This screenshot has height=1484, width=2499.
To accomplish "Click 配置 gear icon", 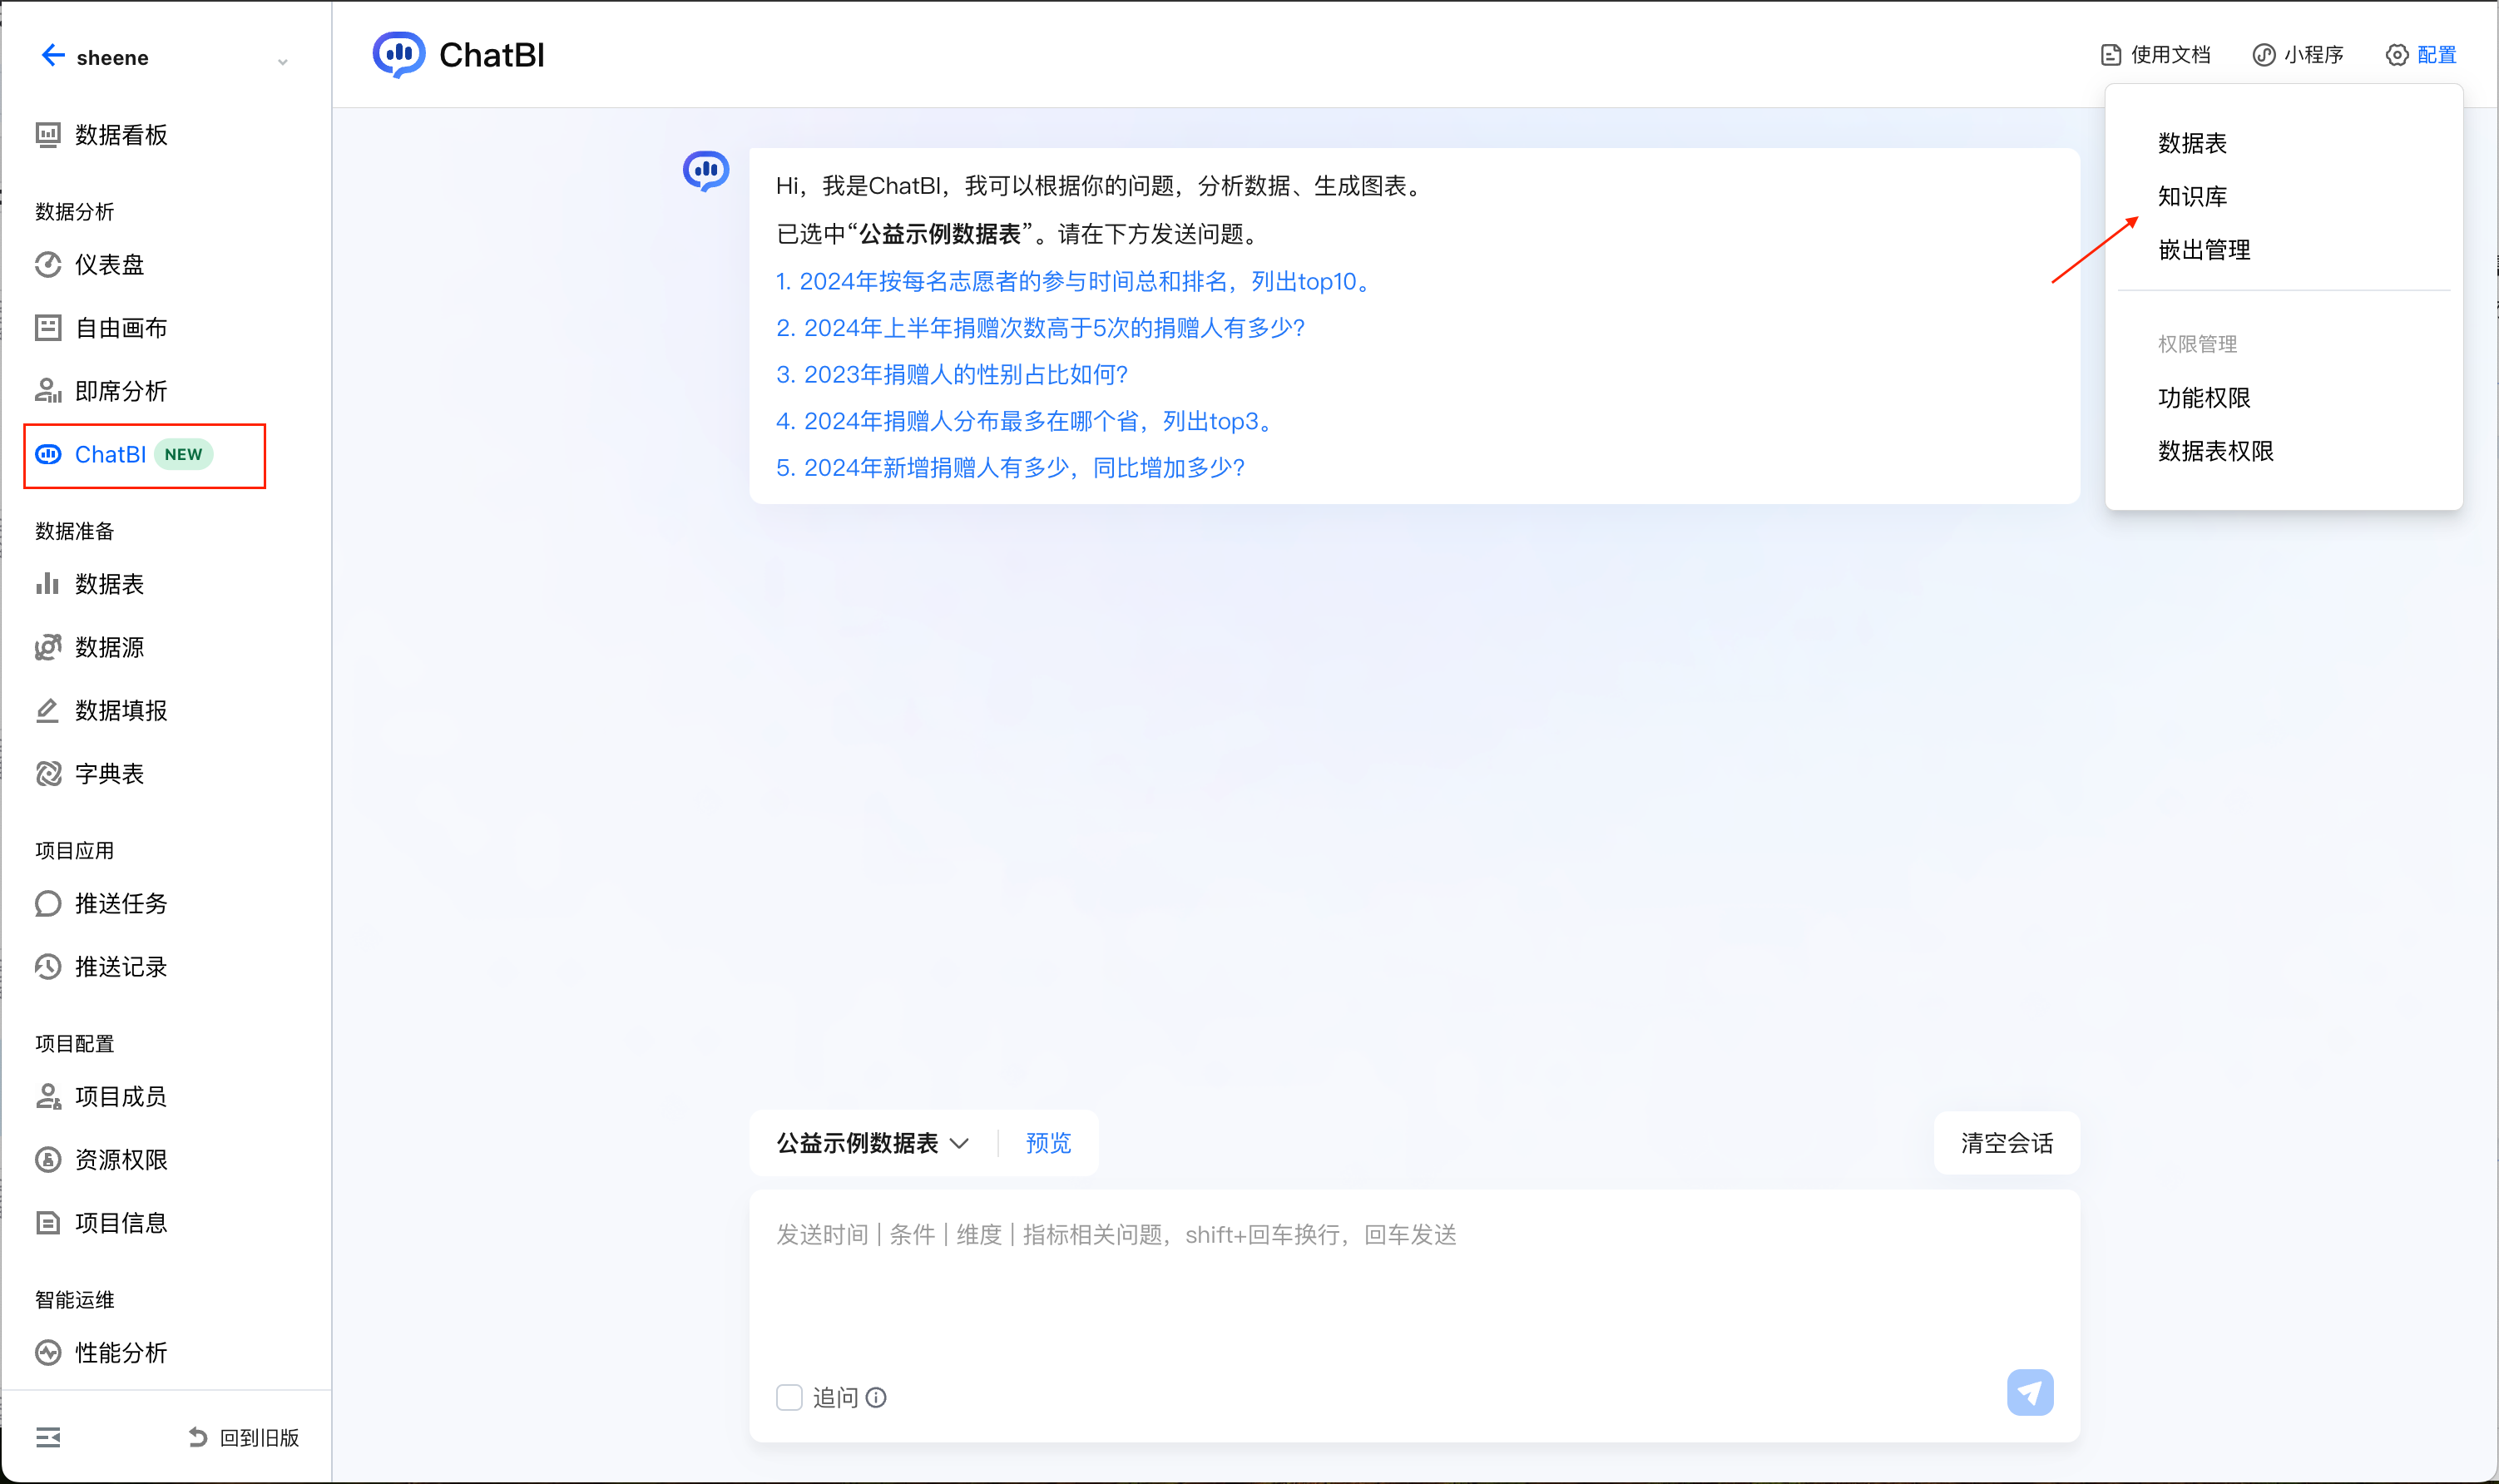I will [x=2397, y=55].
